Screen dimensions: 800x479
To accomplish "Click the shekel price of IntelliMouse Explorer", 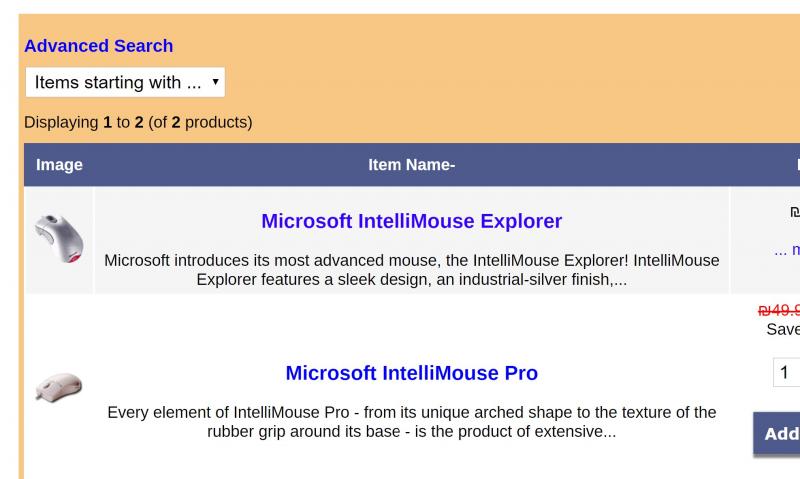I will (795, 211).
